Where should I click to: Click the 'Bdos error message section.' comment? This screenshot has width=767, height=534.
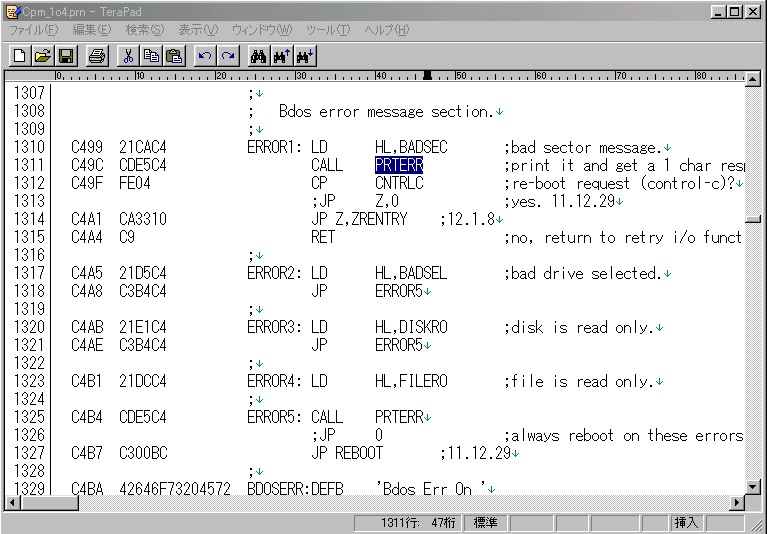pyautogui.click(x=385, y=111)
